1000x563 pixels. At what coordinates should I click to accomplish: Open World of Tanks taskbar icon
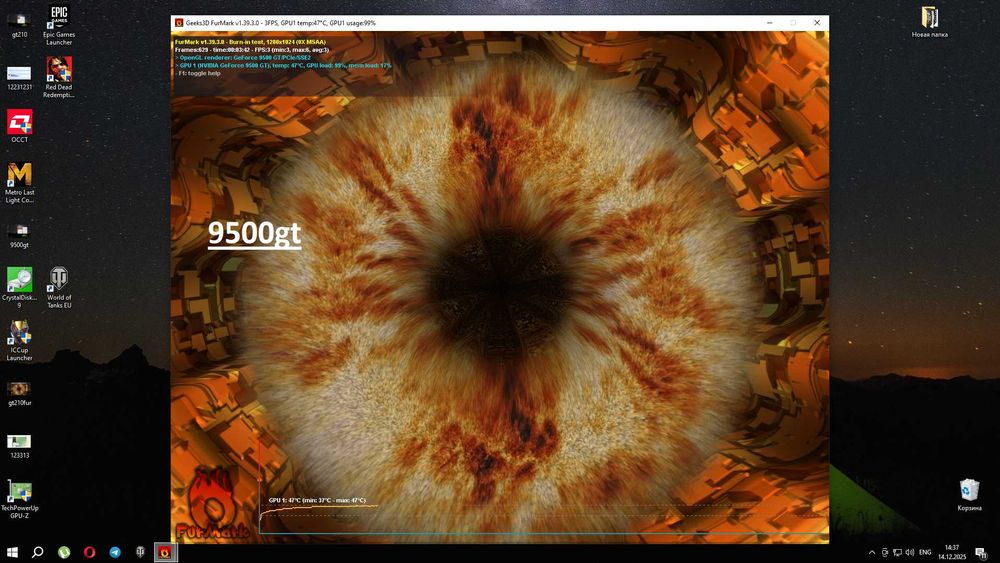[x=140, y=552]
